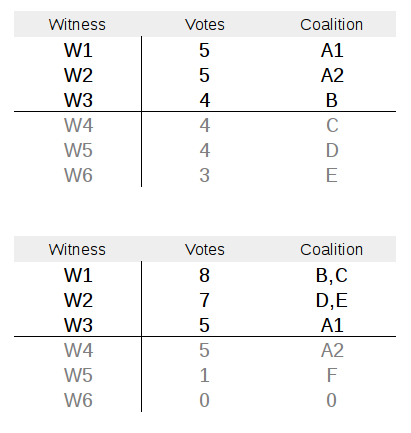Click the Witness header in top table
The image size is (411, 433).
(x=77, y=25)
